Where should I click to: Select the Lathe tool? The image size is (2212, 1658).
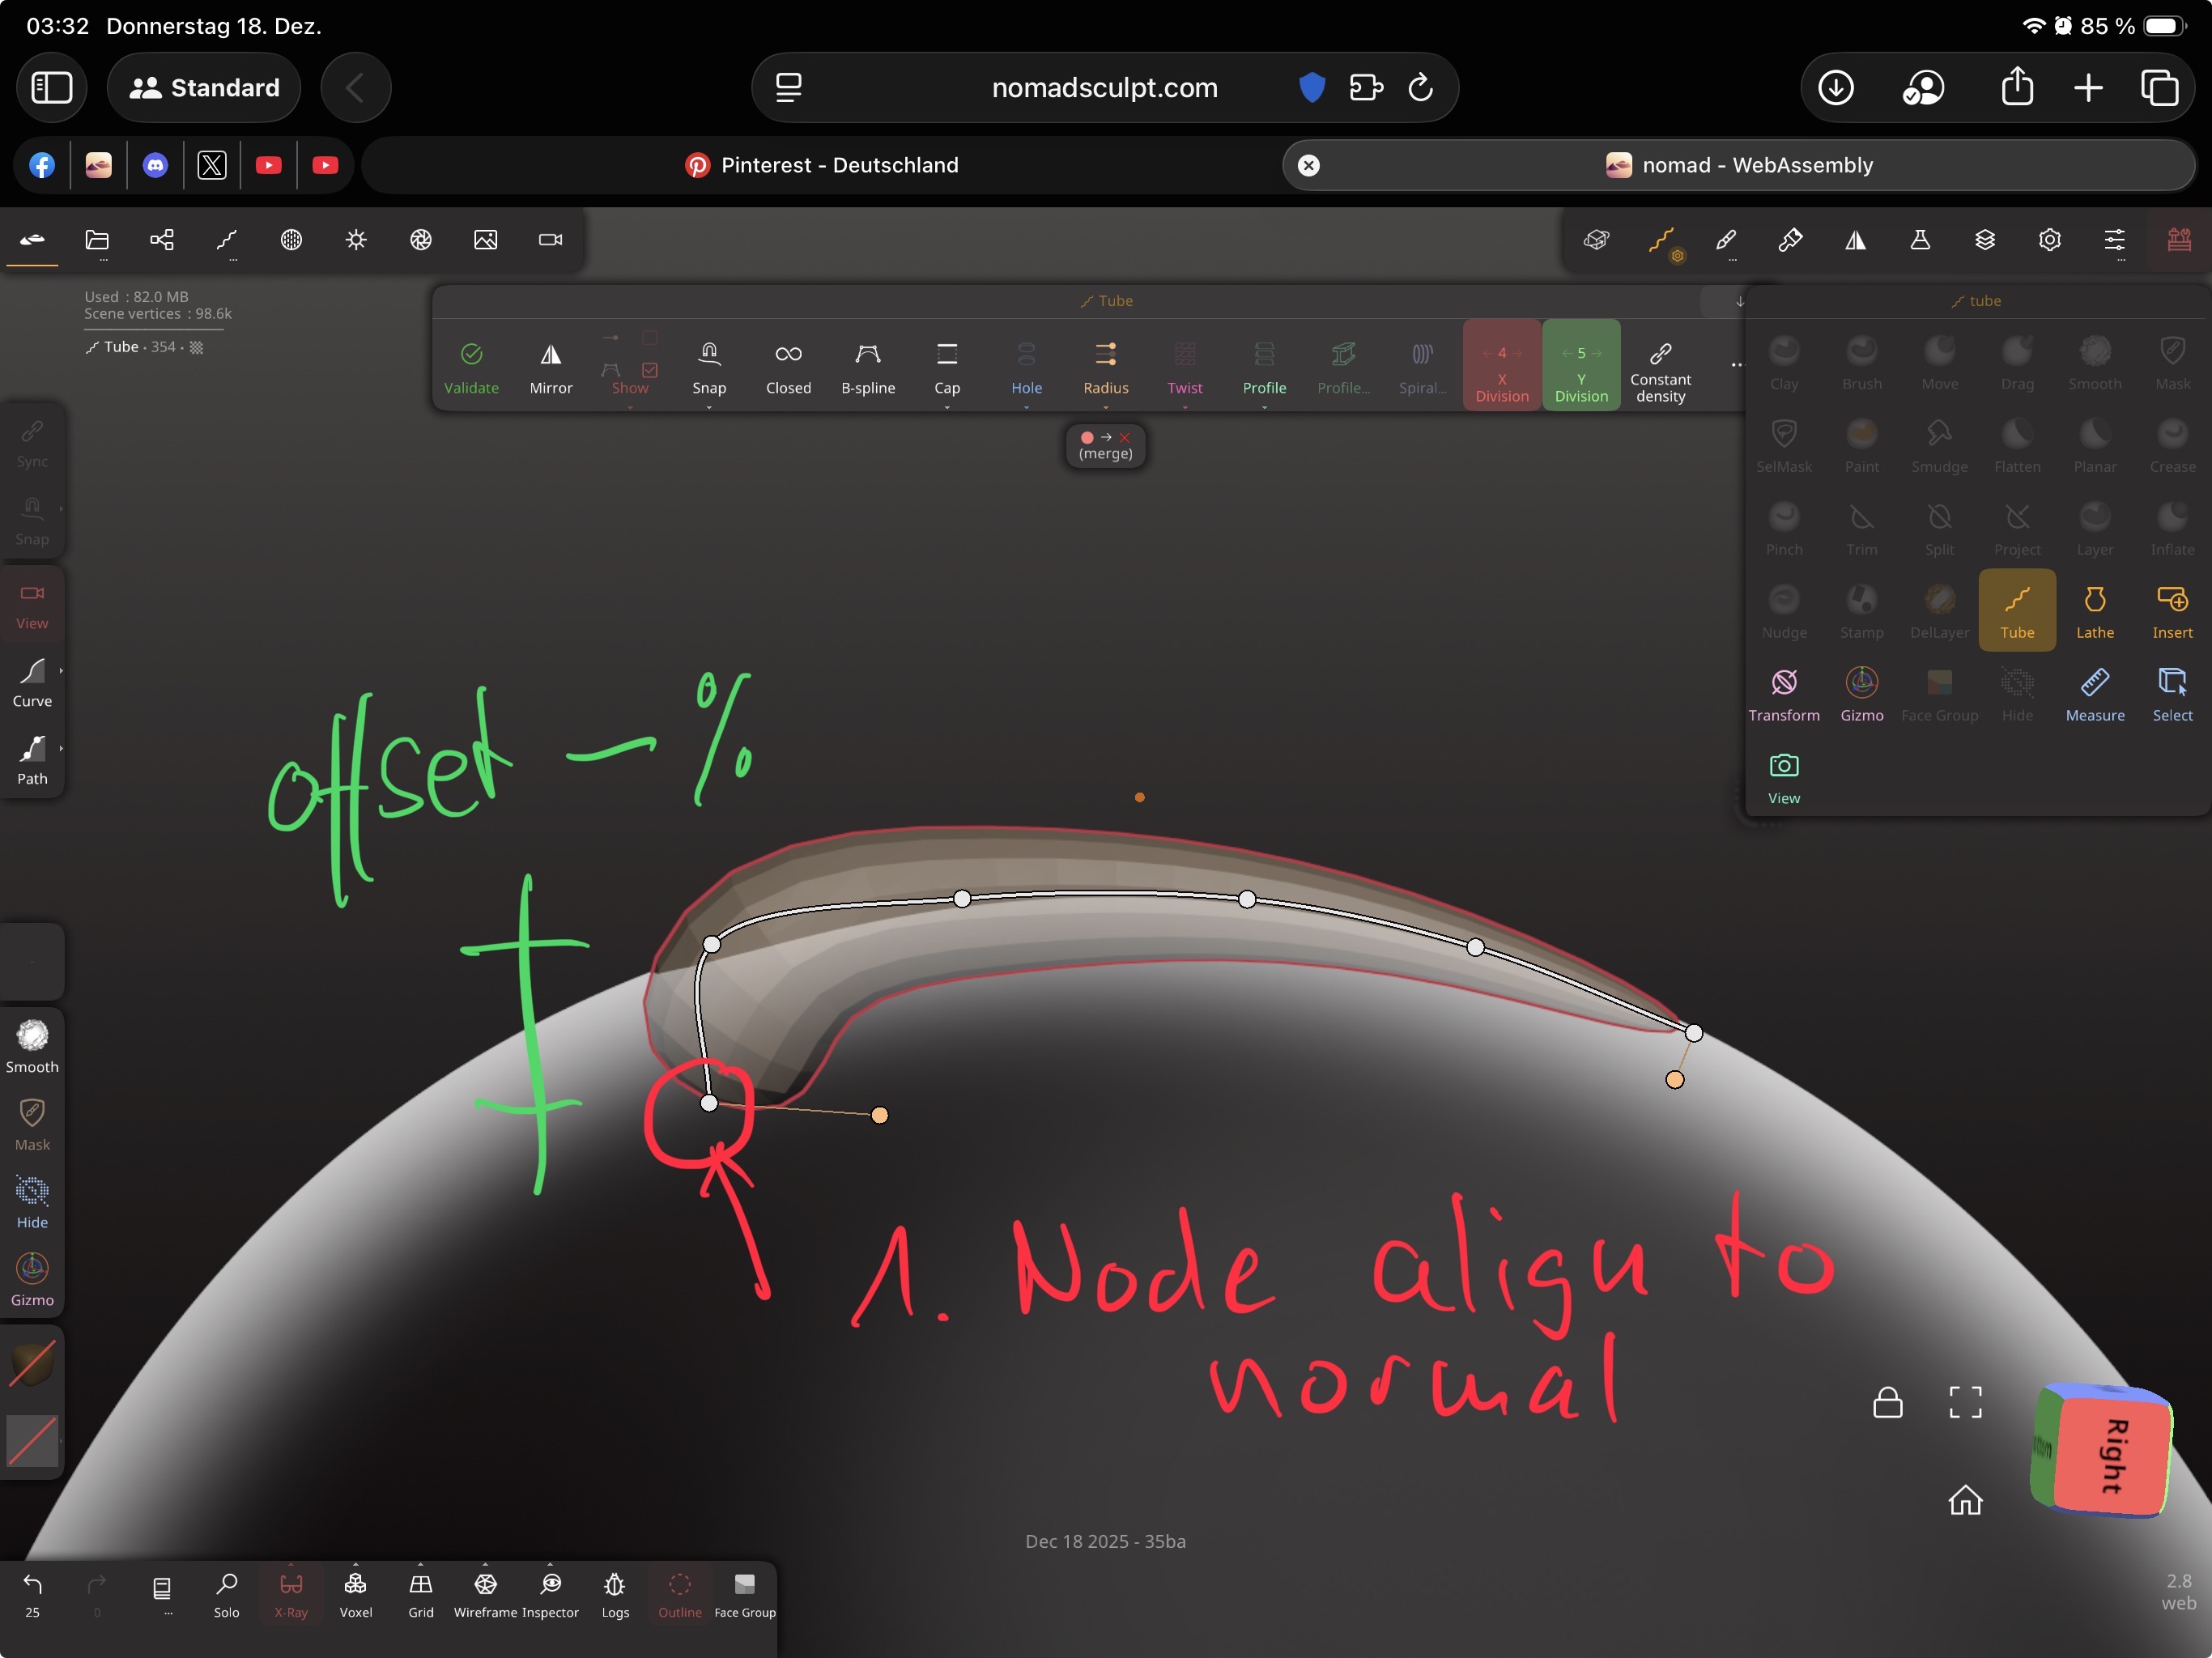[x=2094, y=611]
